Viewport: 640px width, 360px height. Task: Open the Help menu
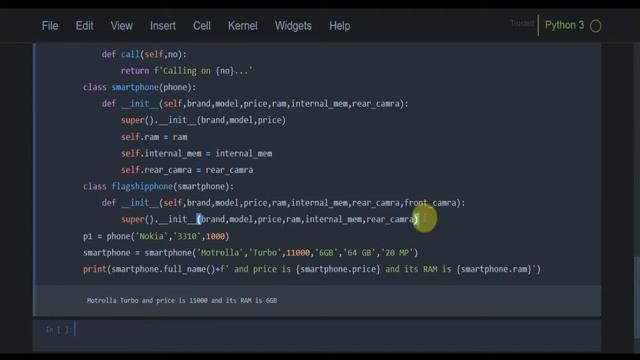tap(340, 26)
